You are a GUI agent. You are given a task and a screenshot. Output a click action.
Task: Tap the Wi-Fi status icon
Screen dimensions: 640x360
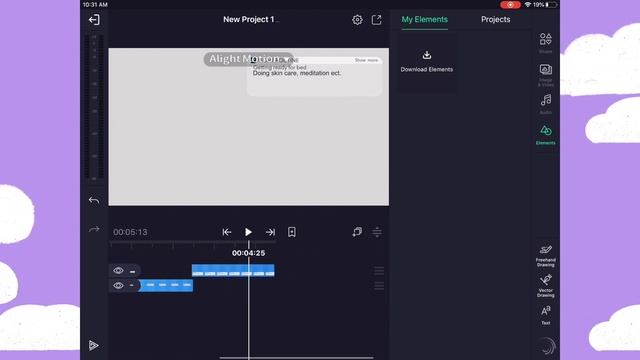[528, 4]
